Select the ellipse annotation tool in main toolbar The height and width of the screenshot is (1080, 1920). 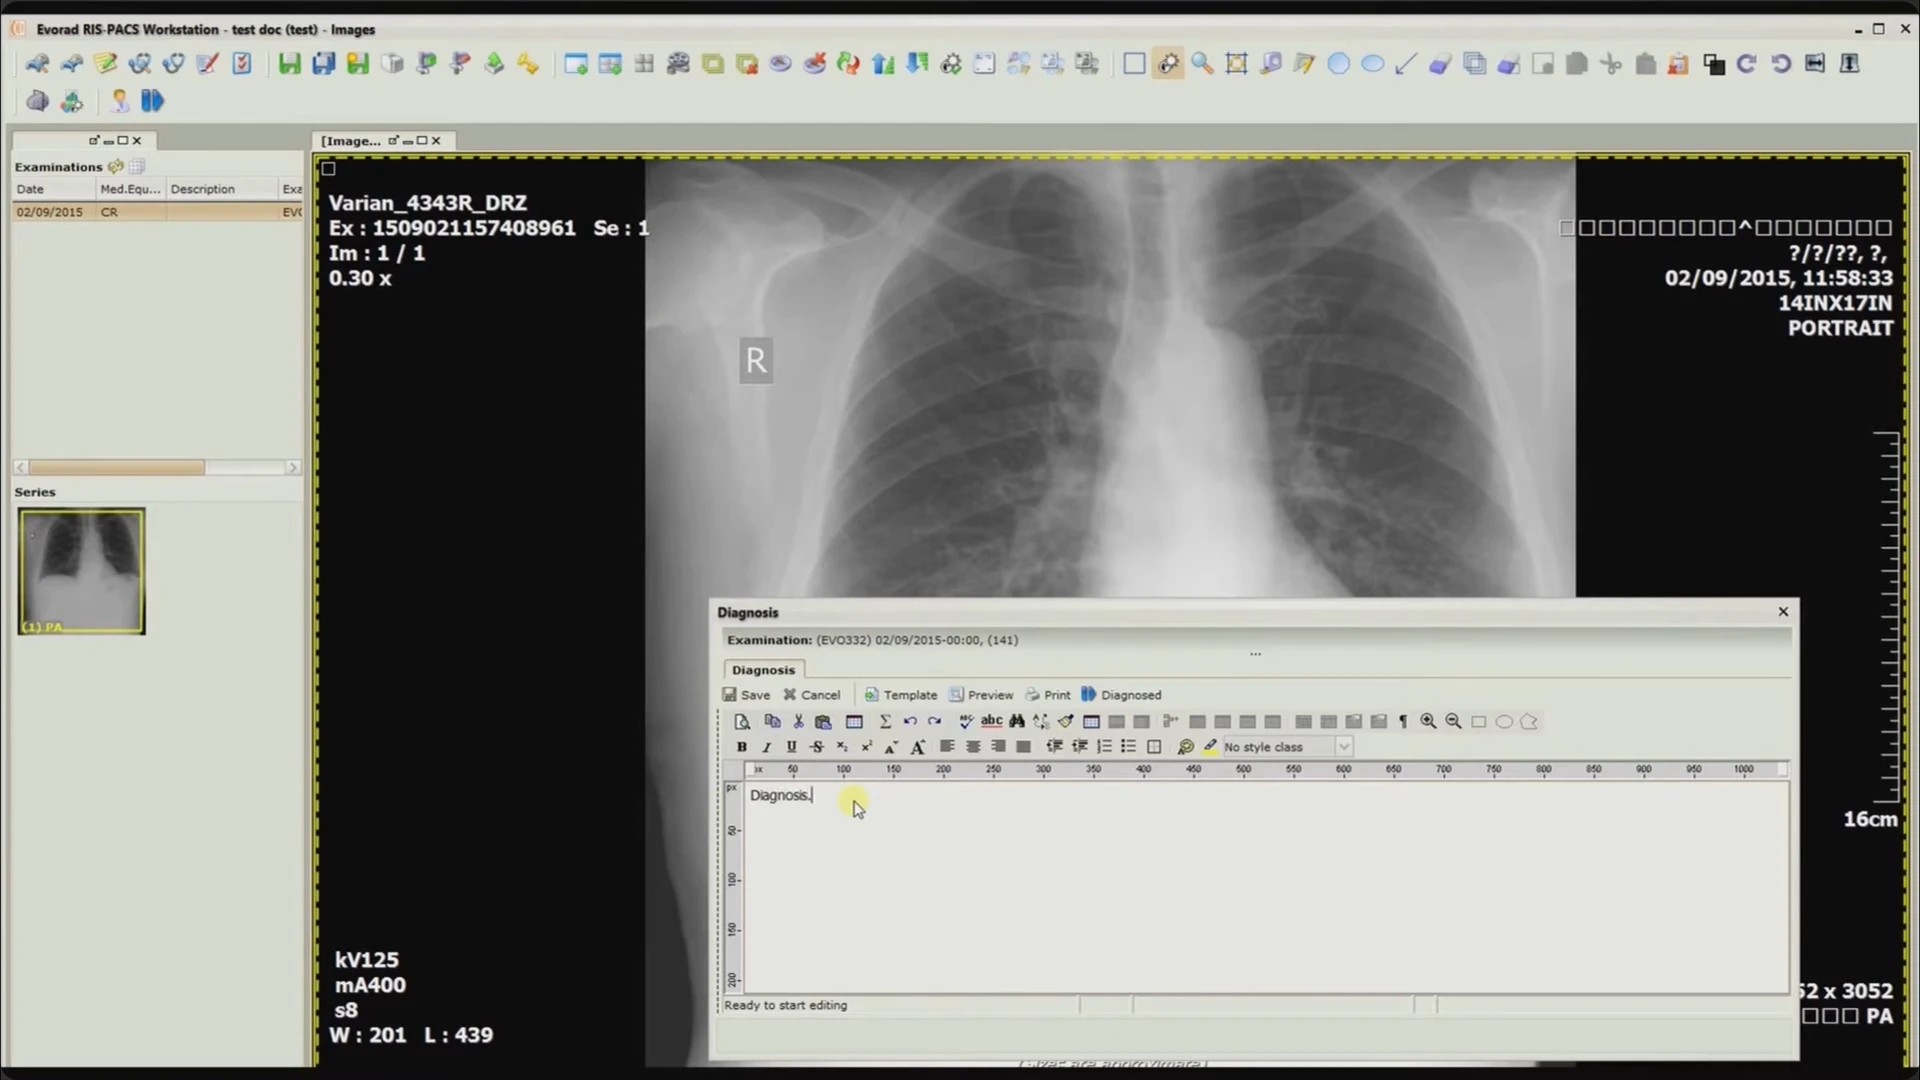[x=1373, y=64]
